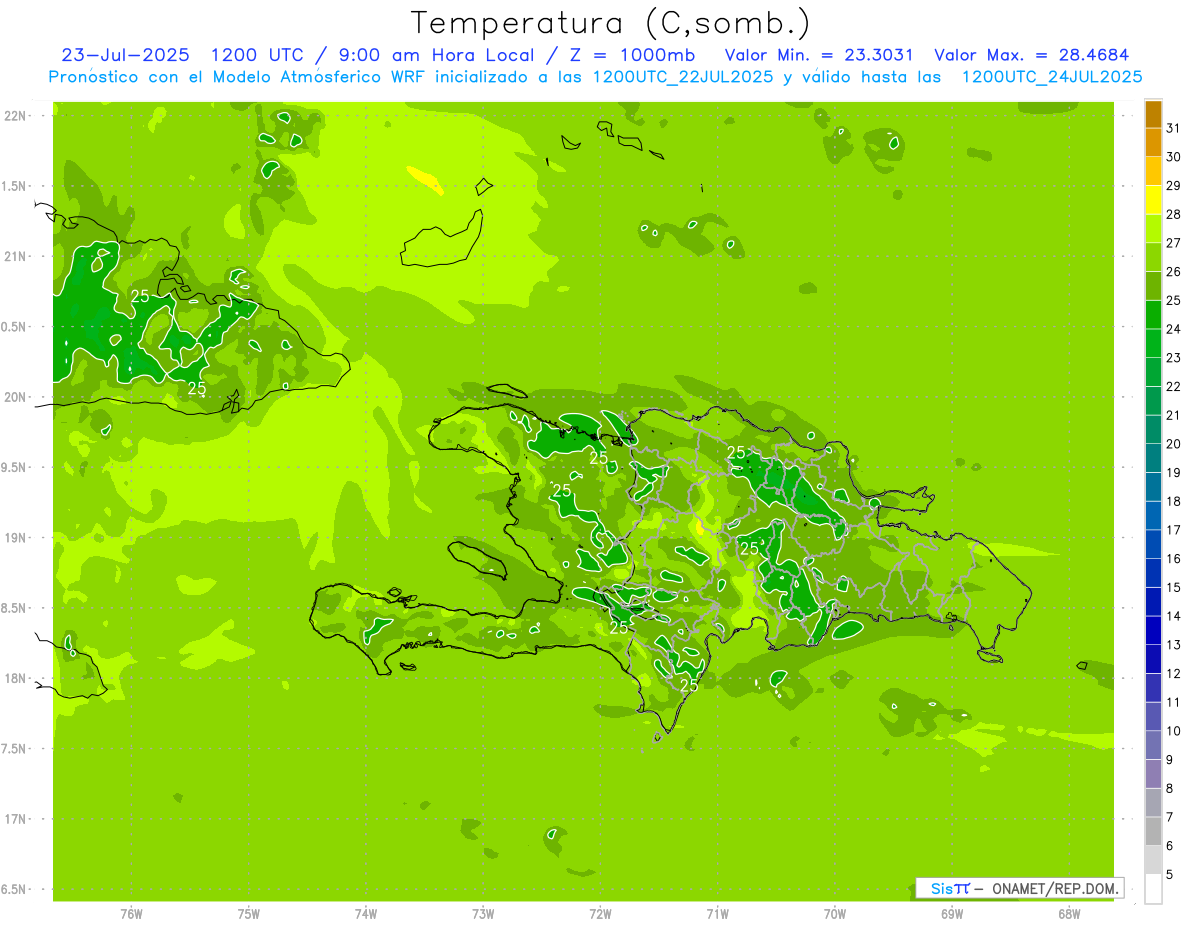Click the longitude axis label "71W"
The width and height of the screenshot is (1200, 927).
click(717, 914)
